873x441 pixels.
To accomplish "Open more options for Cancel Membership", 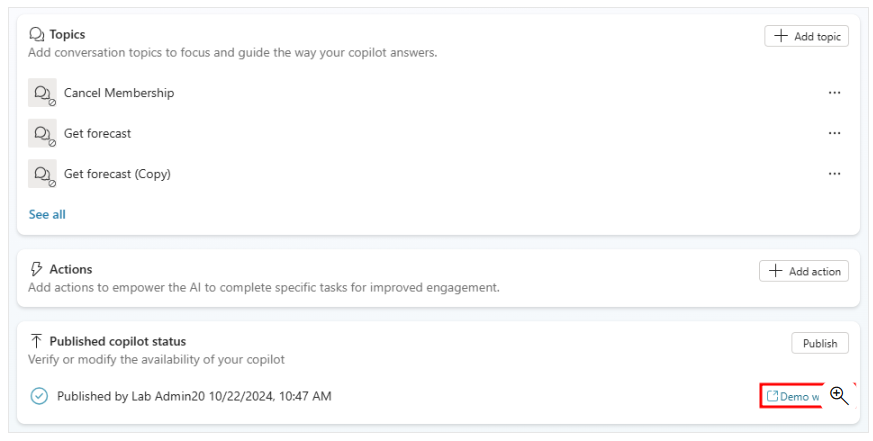I will click(x=834, y=93).
